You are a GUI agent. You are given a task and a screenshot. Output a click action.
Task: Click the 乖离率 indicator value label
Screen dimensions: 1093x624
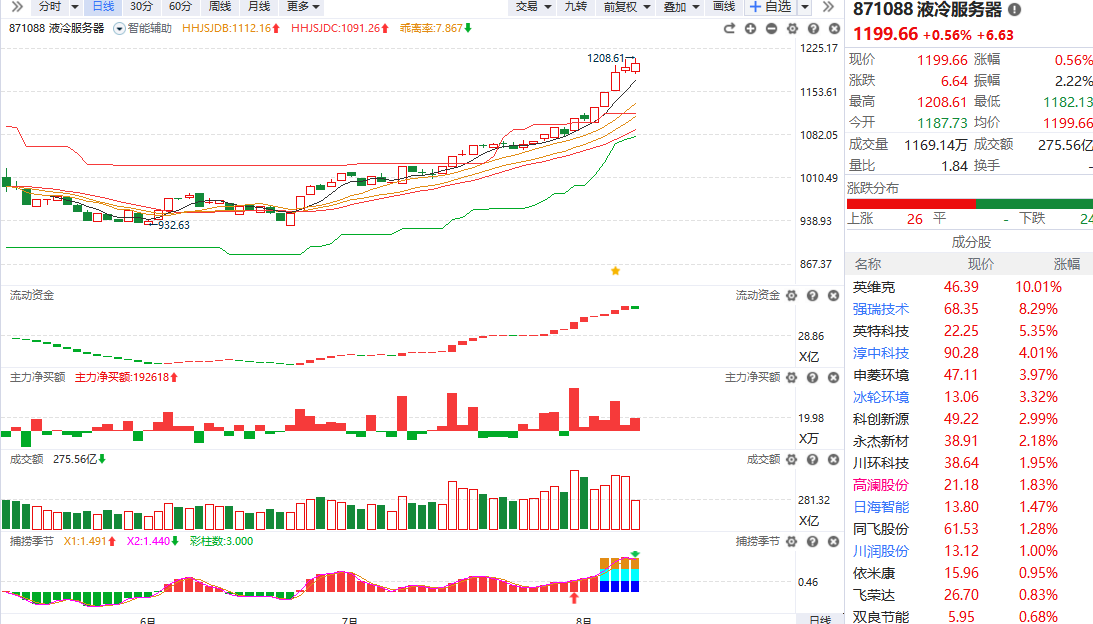[436, 29]
